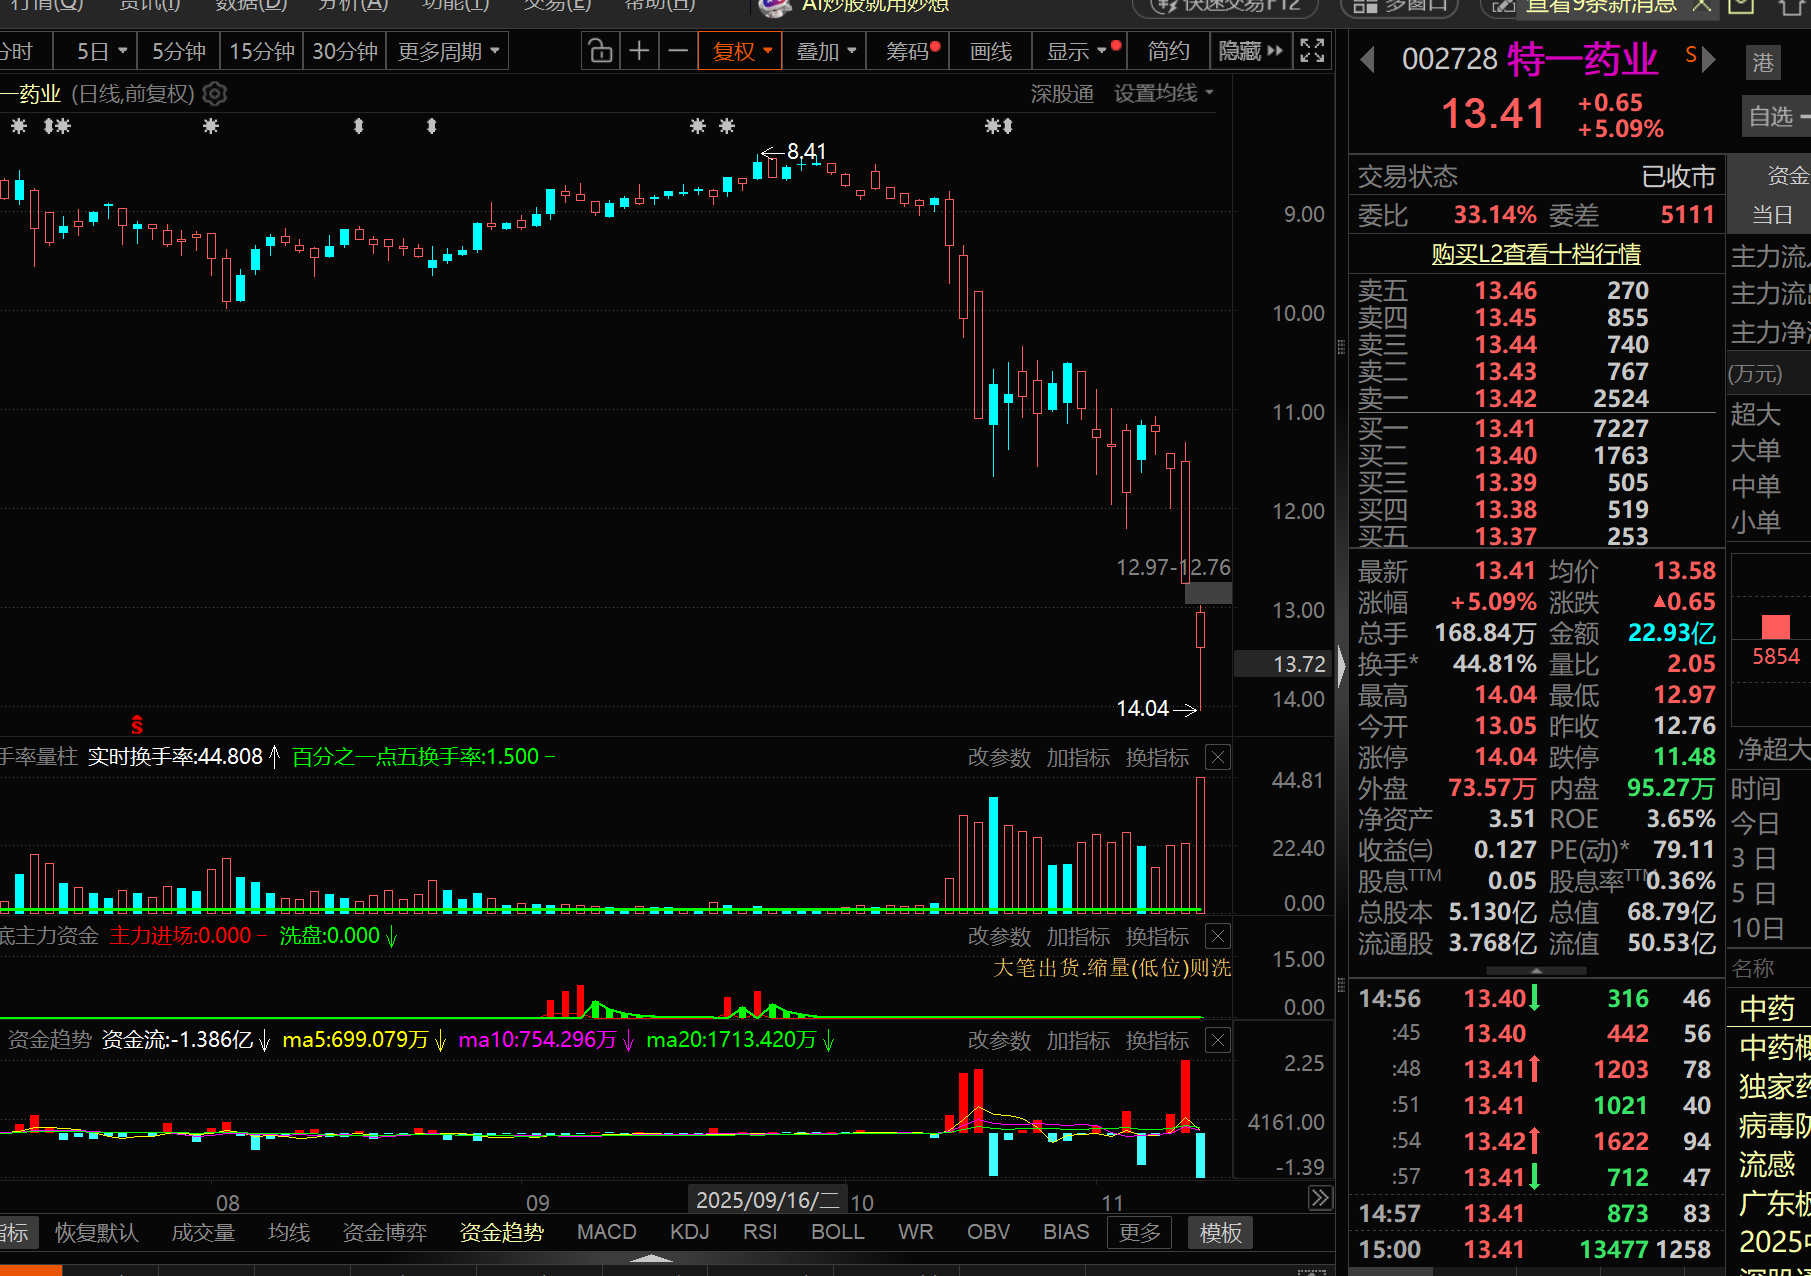Open 购买L2查看十档行情 link

pyautogui.click(x=1536, y=254)
